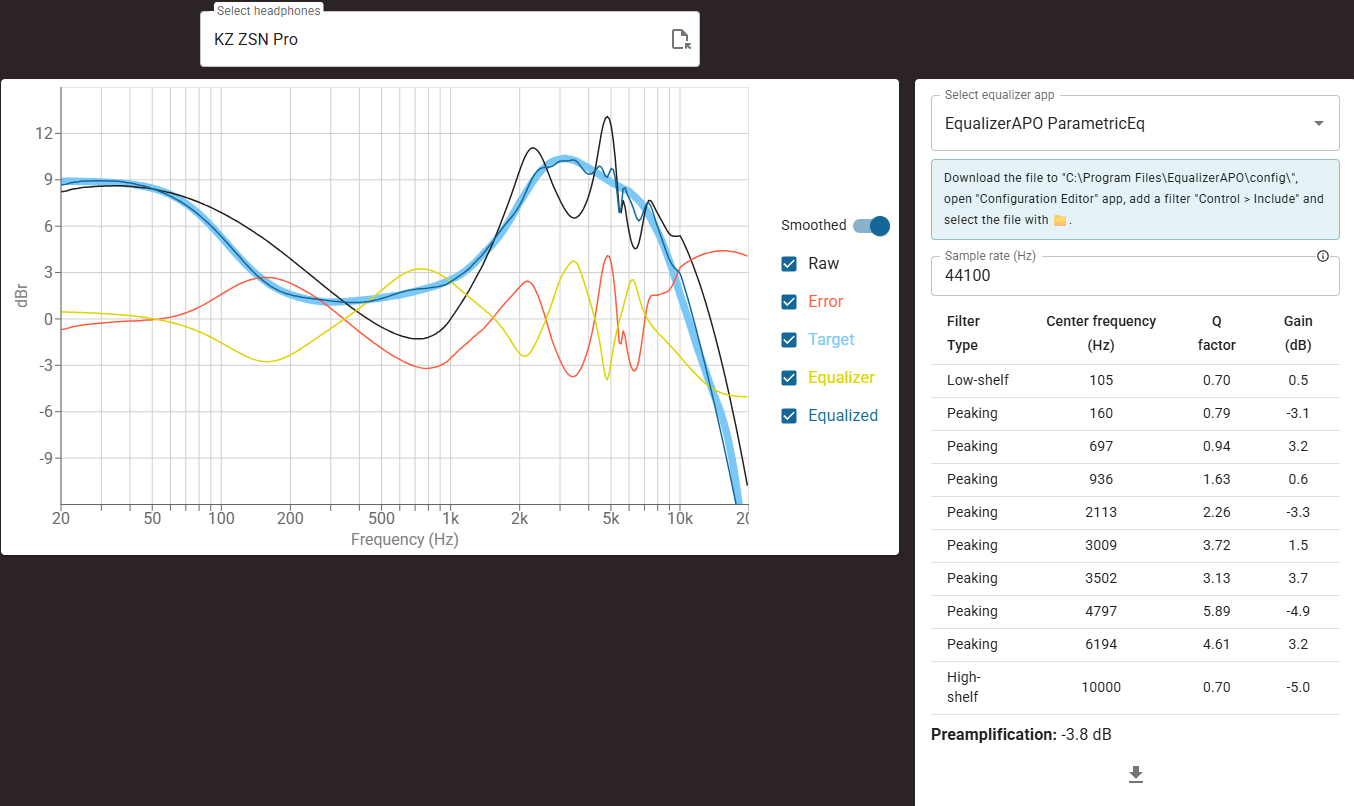Image resolution: width=1354 pixels, height=806 pixels.
Task: Disable the Target curve checkbox
Action: pyautogui.click(x=790, y=340)
